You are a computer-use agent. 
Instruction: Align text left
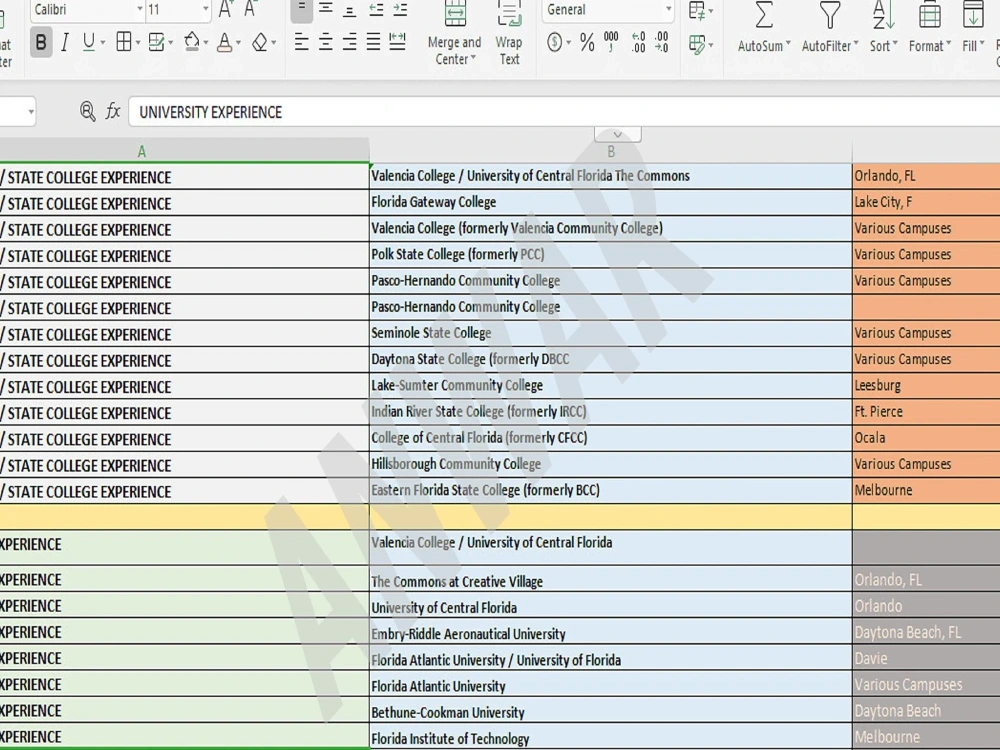click(x=302, y=43)
